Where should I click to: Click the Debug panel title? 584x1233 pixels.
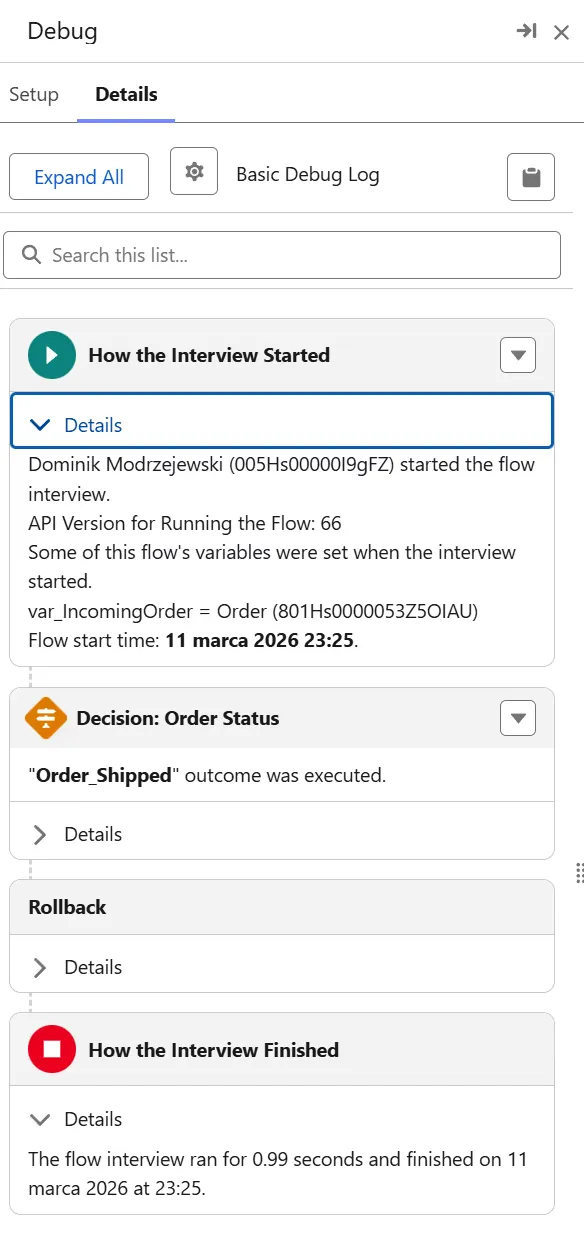click(62, 31)
